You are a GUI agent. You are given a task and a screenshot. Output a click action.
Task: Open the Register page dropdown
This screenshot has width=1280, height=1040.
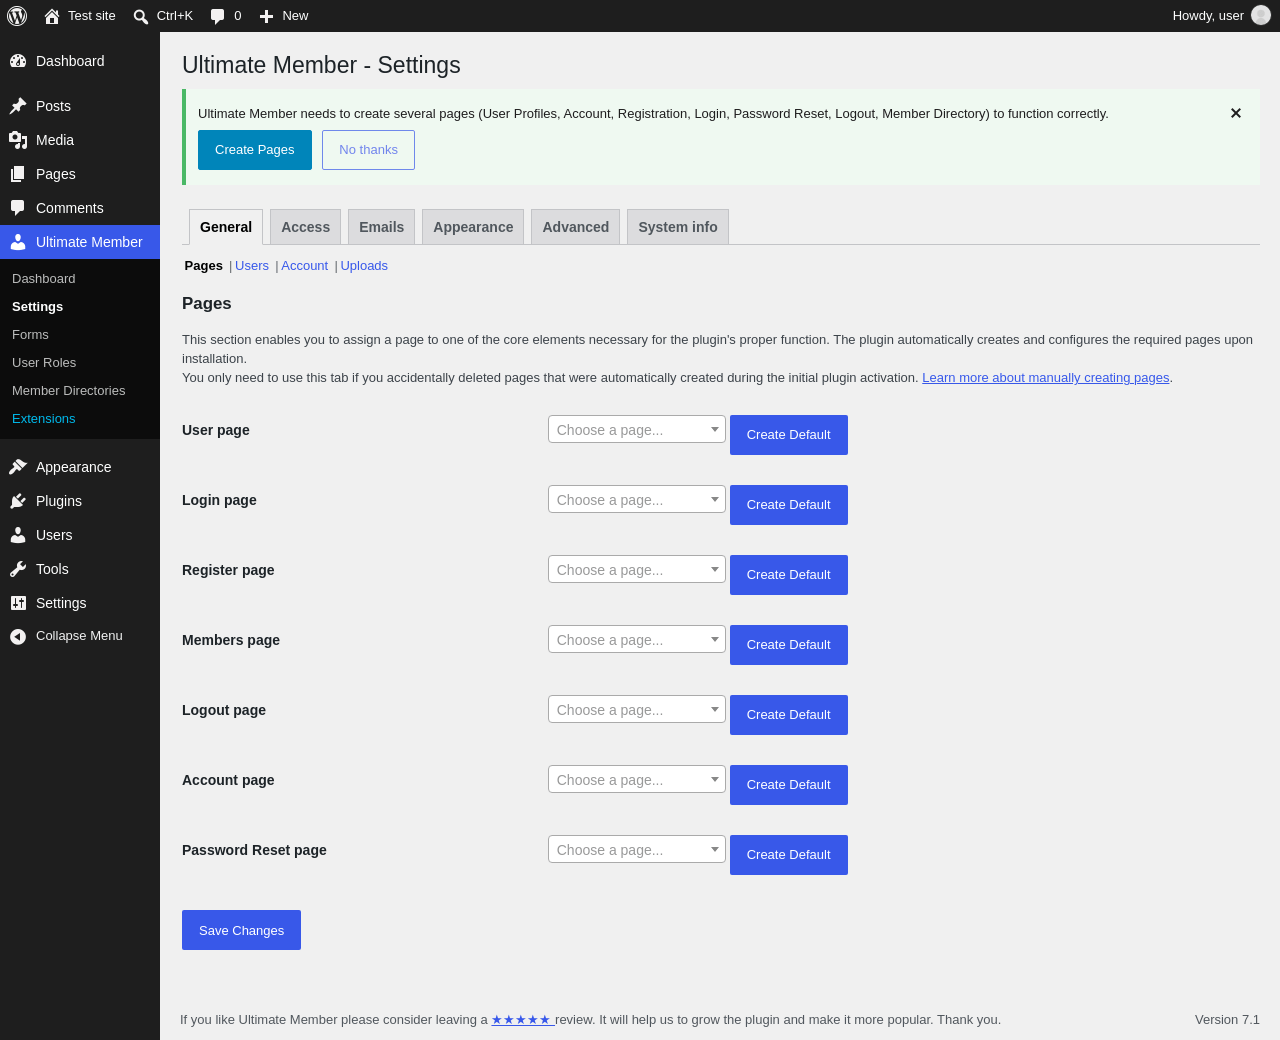(x=637, y=569)
